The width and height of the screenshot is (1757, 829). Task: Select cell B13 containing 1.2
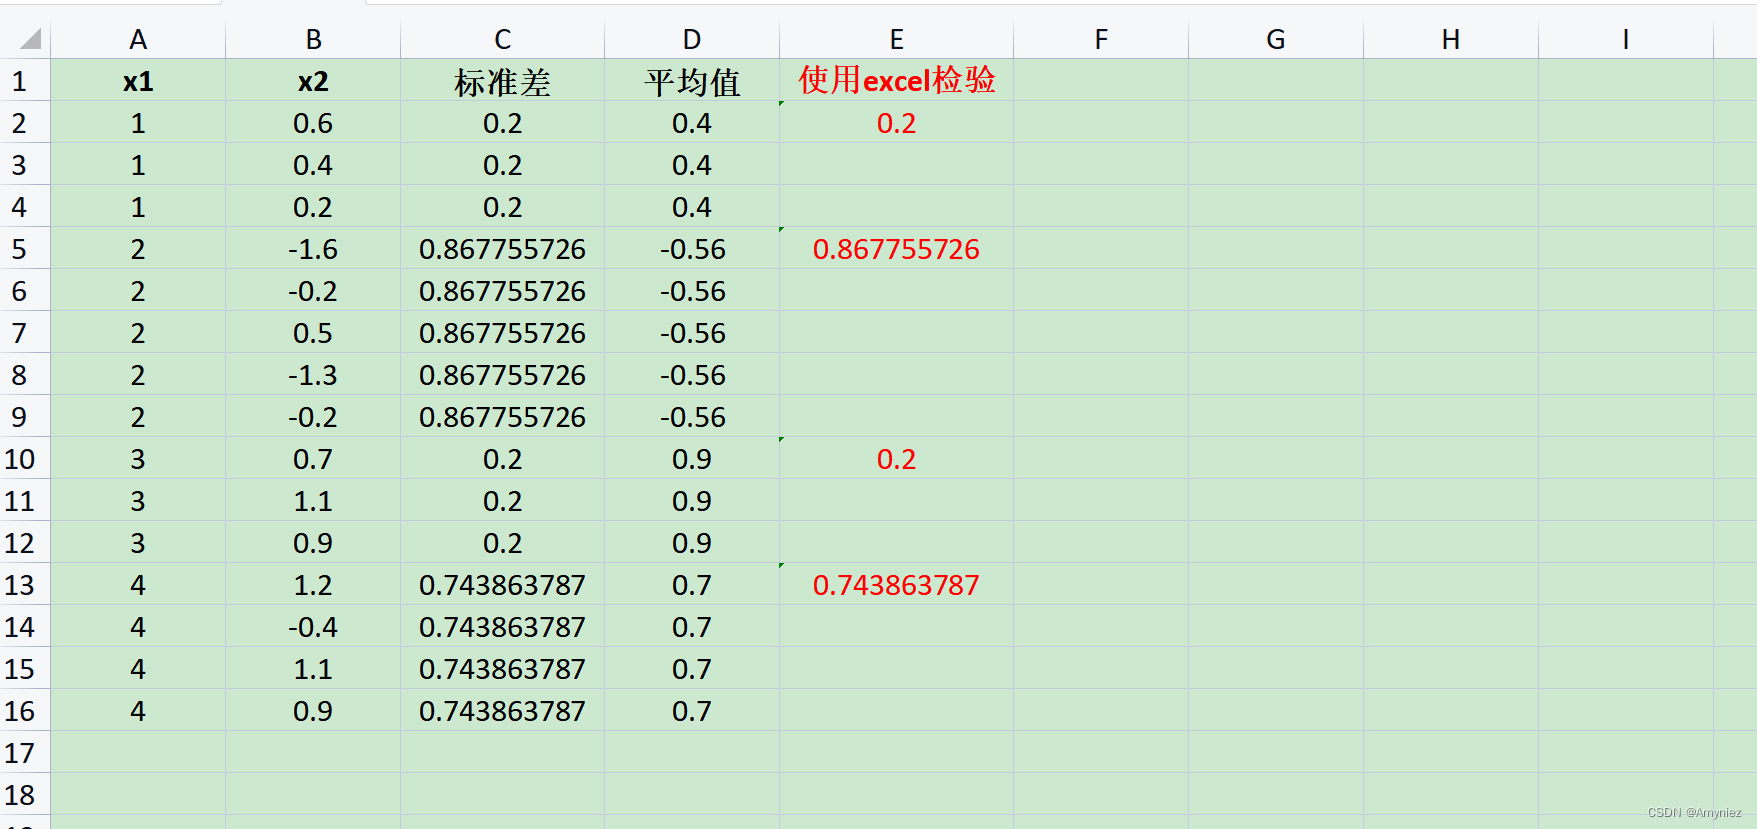coord(313,585)
